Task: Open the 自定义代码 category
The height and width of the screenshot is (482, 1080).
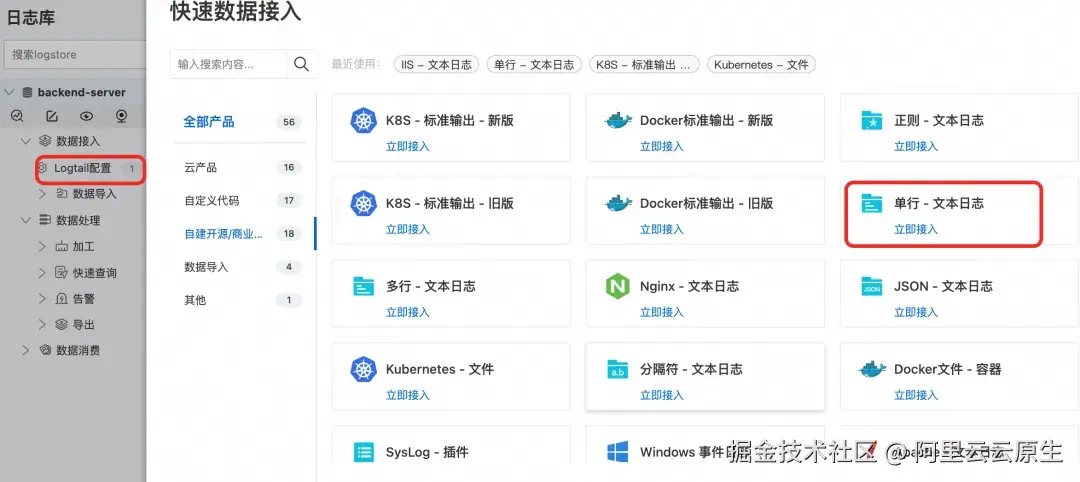Action: [212, 201]
